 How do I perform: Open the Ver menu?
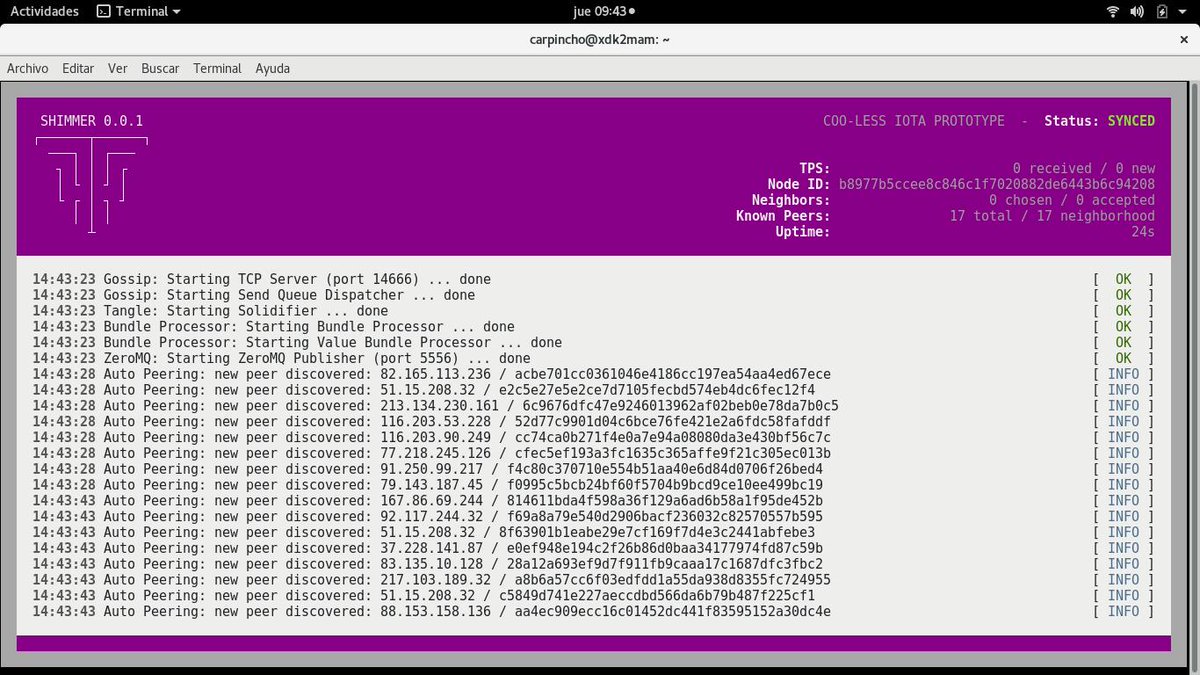(118, 68)
